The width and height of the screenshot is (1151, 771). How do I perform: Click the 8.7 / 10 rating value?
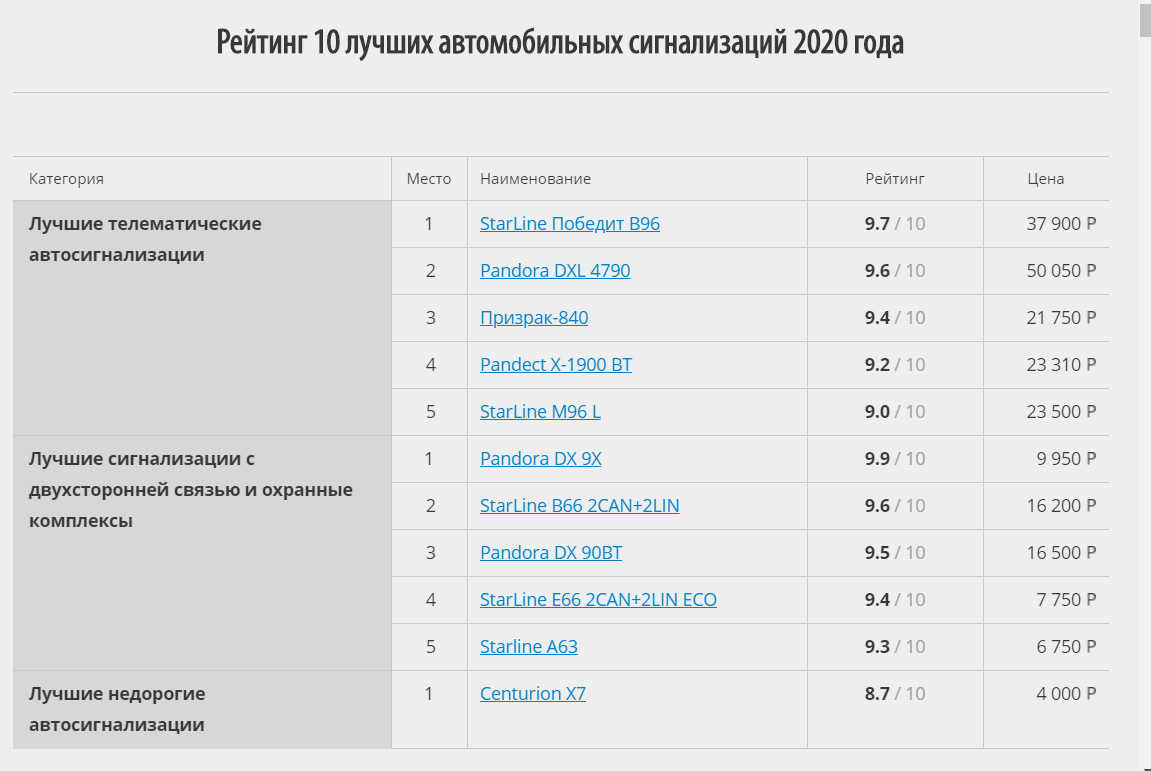895,694
